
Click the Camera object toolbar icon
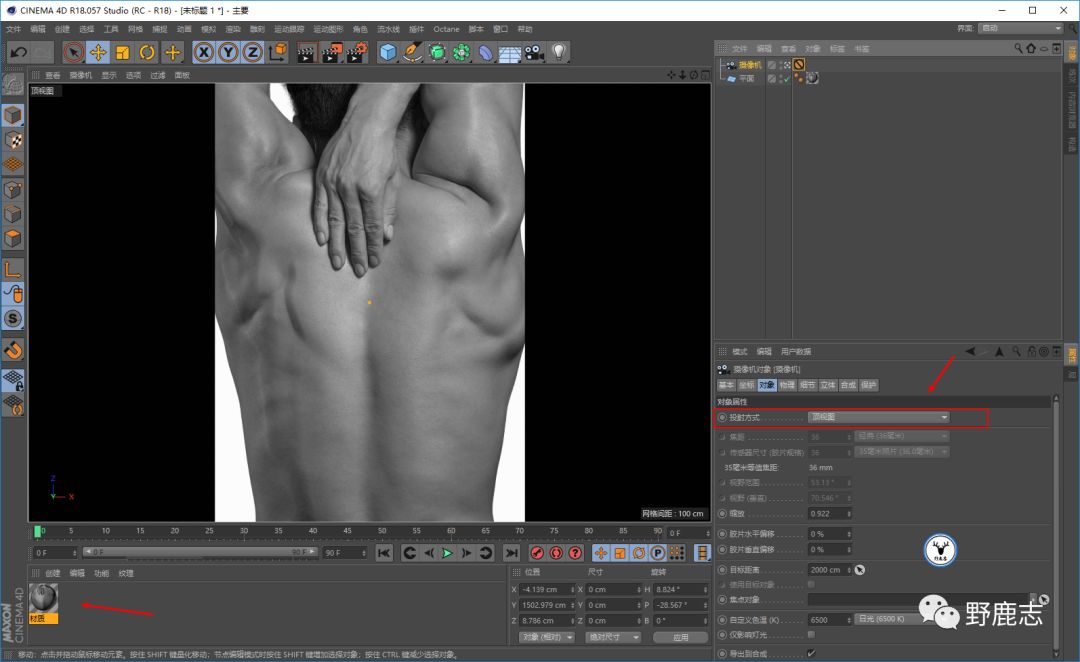(x=534, y=52)
